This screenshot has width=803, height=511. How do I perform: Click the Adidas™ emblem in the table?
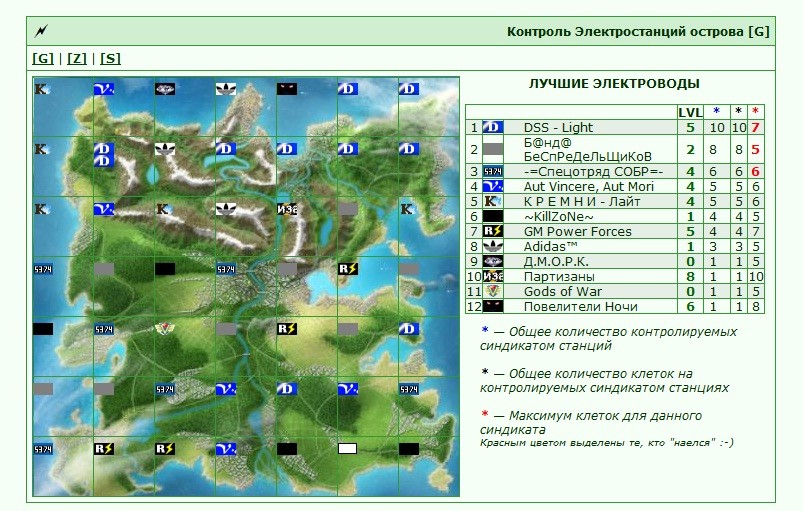click(x=493, y=246)
